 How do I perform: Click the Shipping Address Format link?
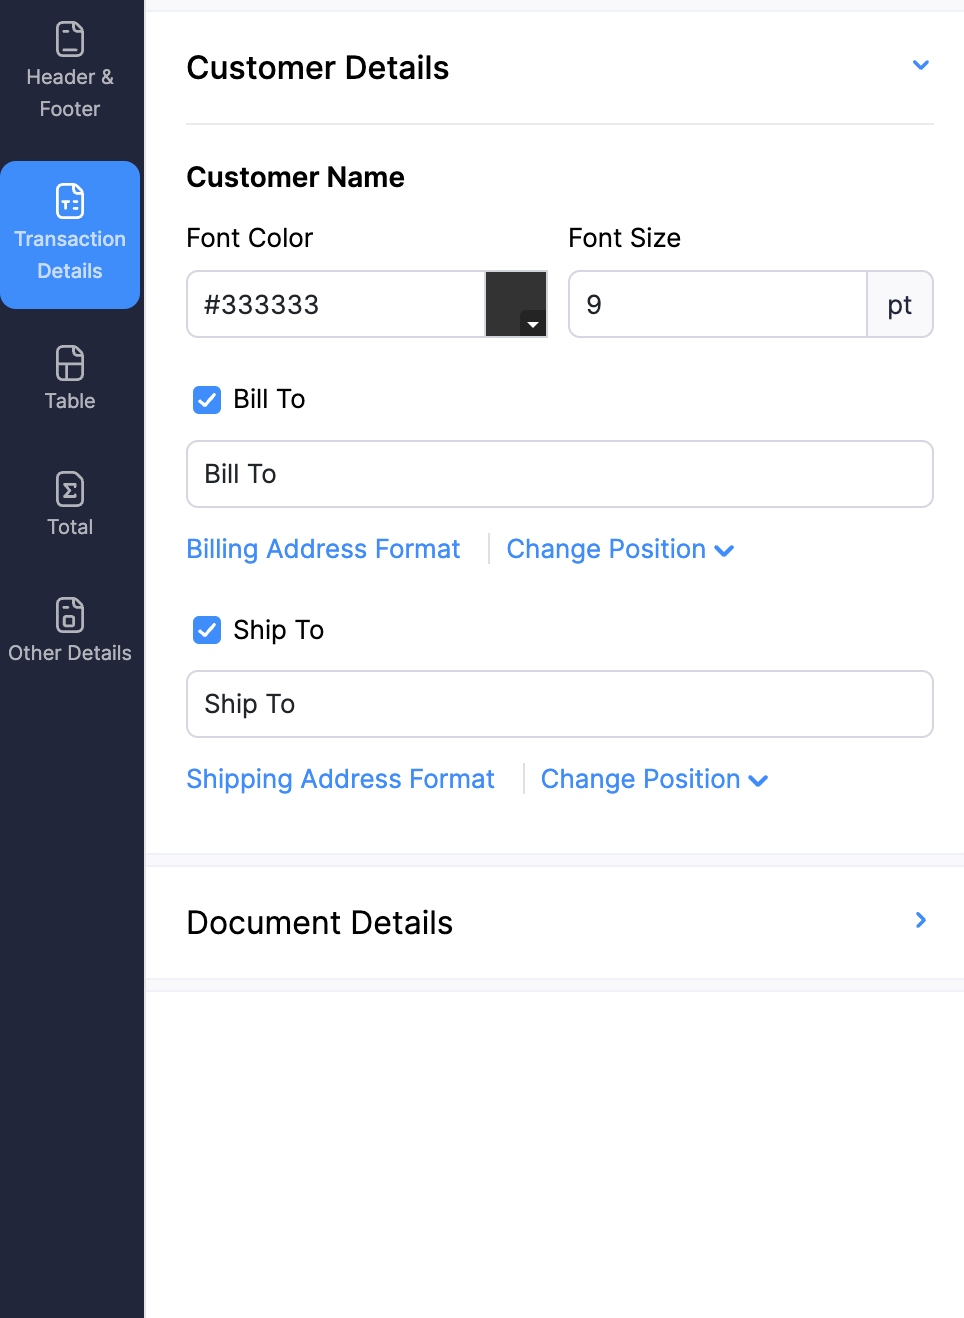(340, 779)
